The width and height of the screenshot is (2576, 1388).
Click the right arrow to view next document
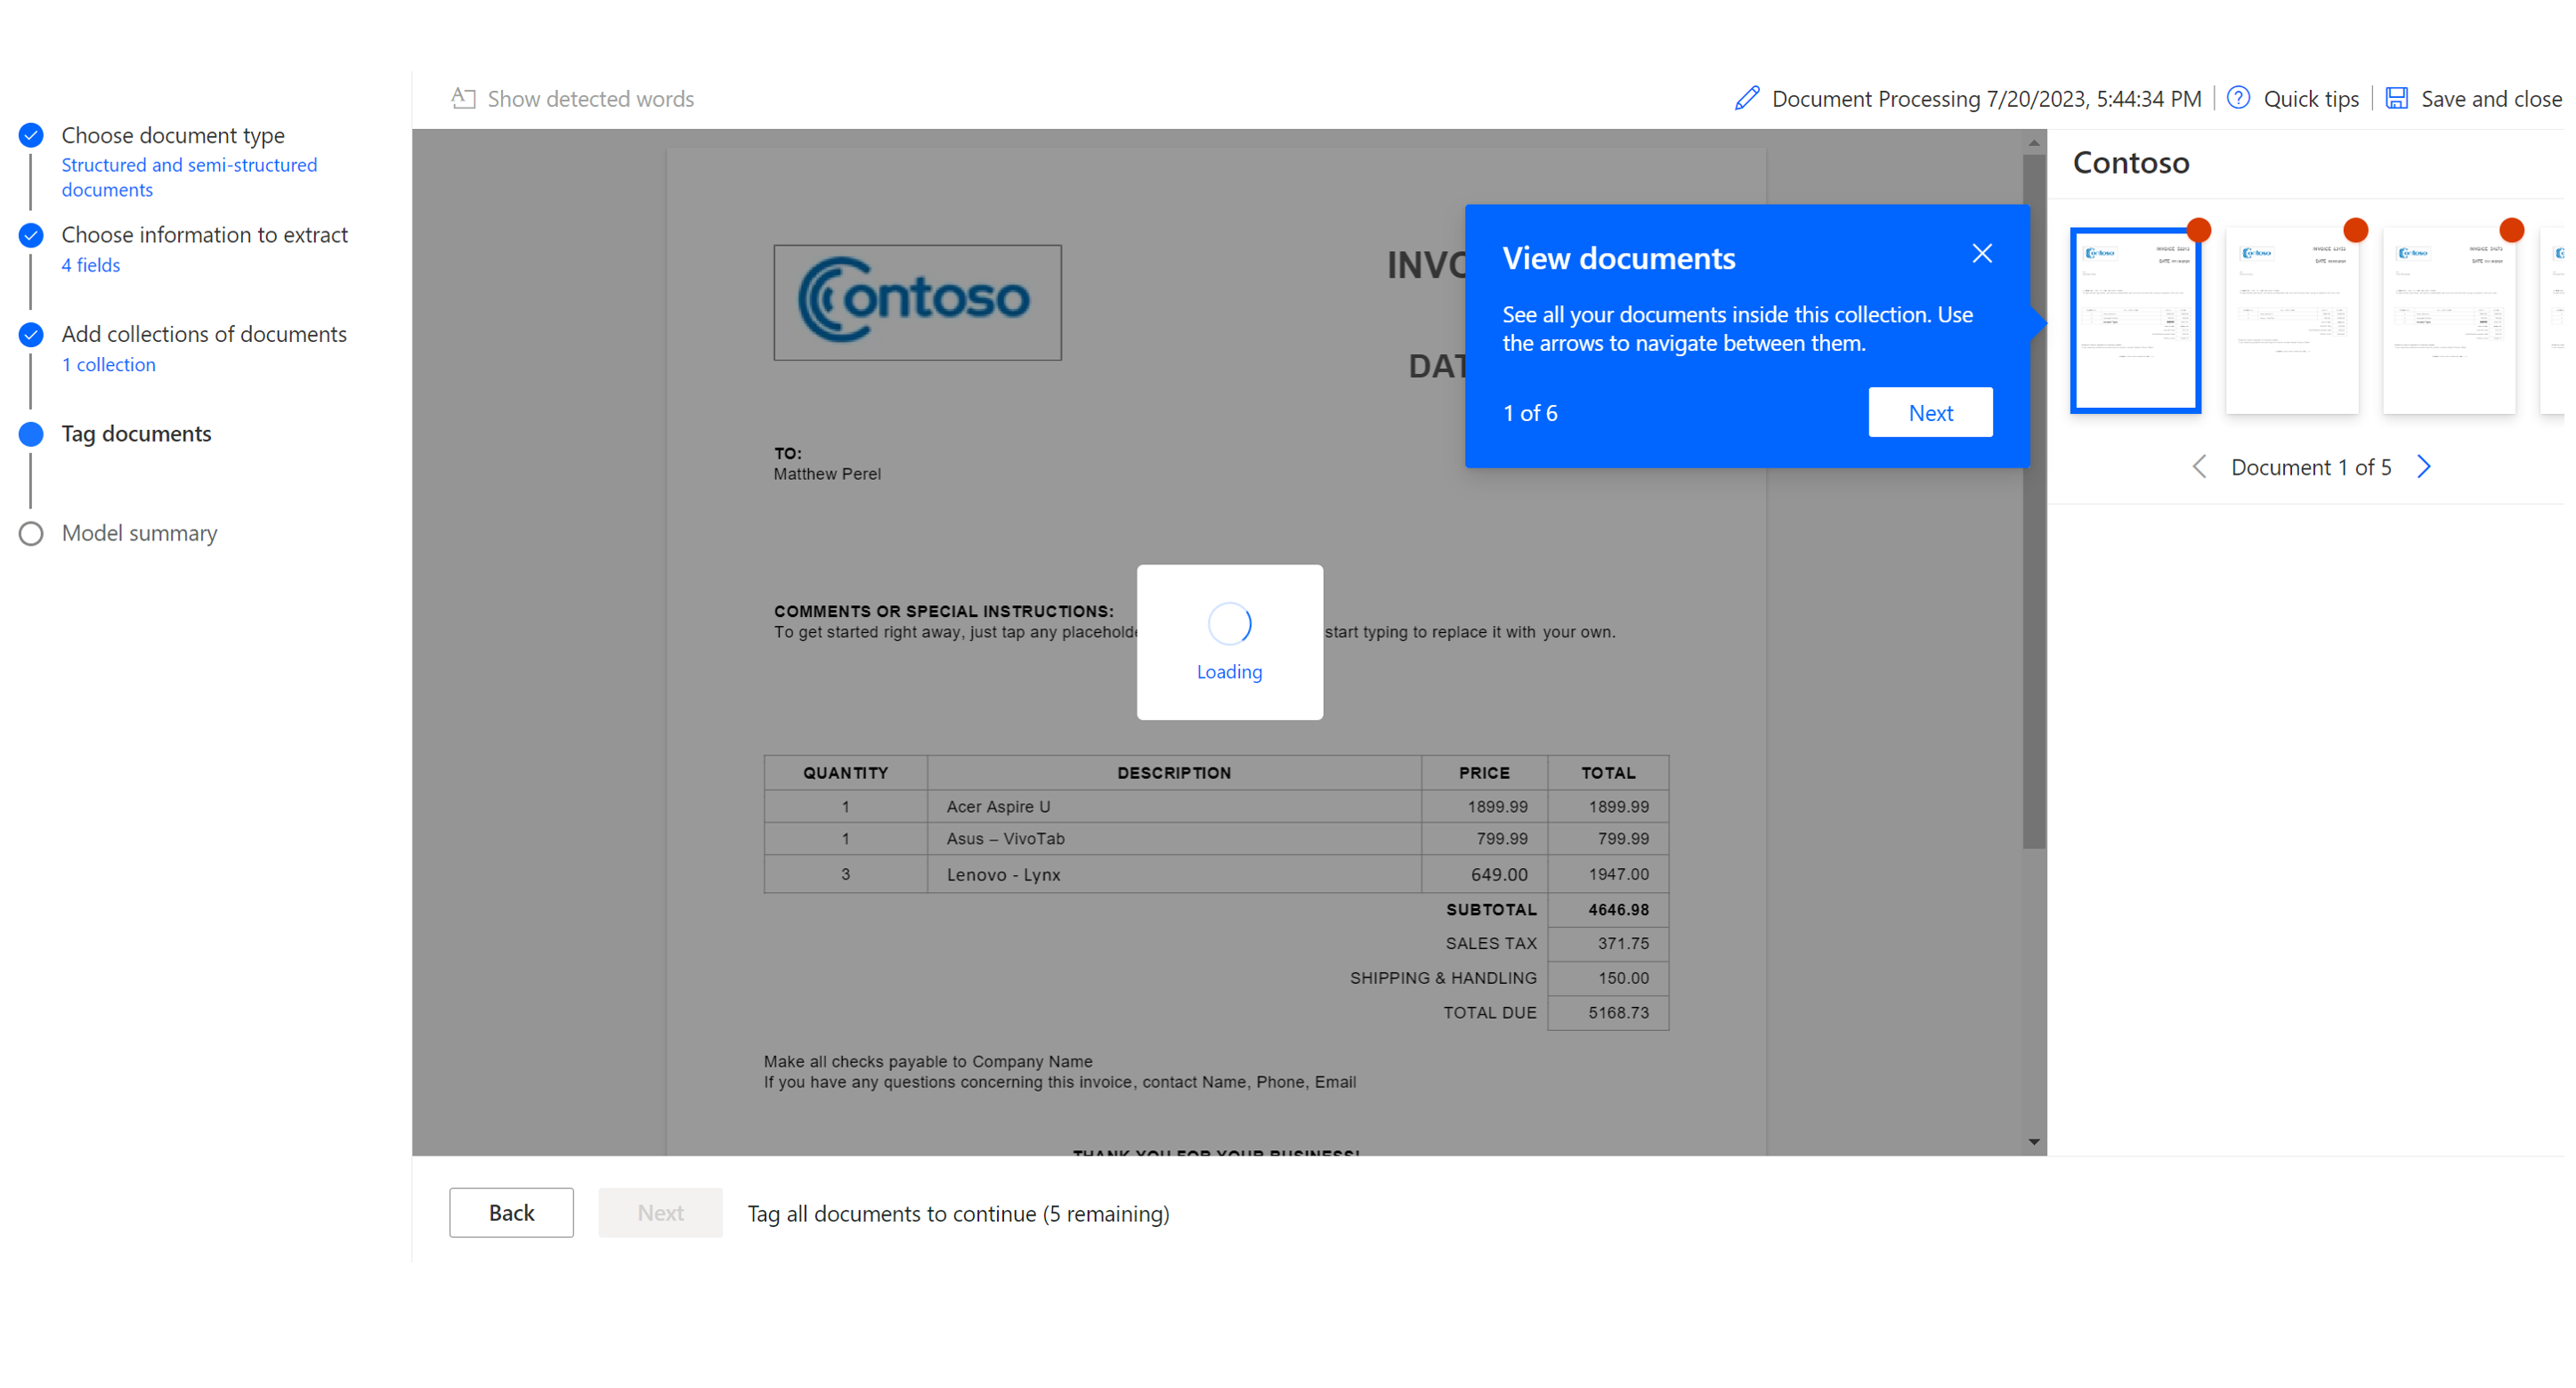(2424, 466)
